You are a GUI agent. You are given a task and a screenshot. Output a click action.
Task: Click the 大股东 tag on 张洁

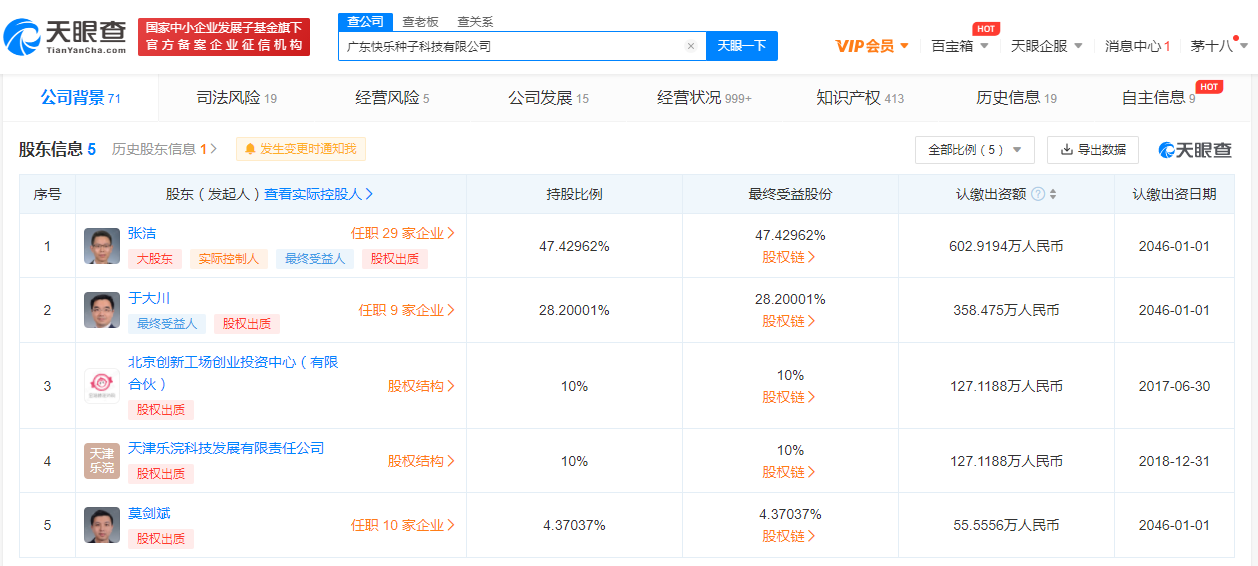coord(155,259)
